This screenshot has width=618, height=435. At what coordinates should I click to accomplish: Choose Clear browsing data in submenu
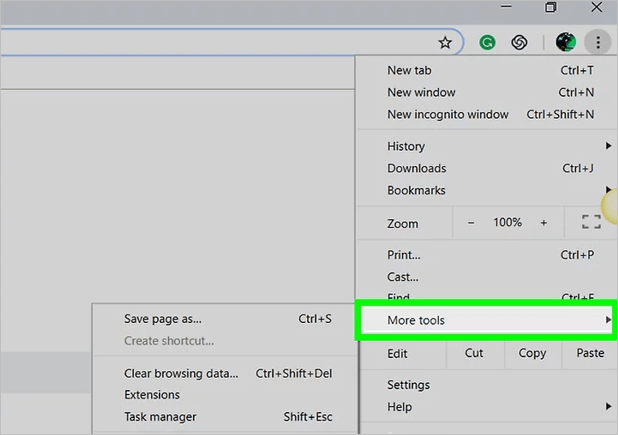point(181,373)
